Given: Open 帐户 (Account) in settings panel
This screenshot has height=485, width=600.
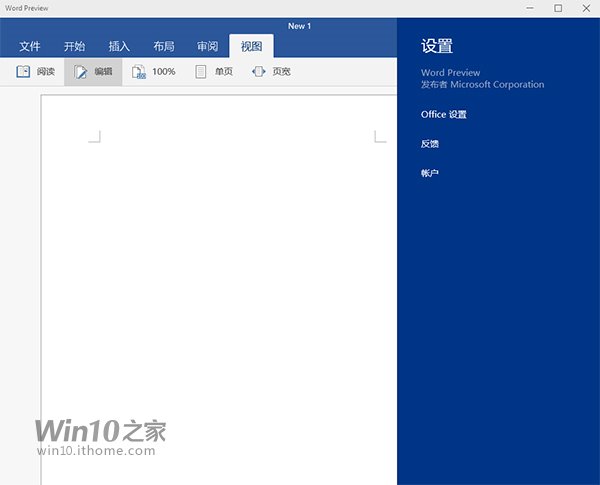Looking at the screenshot, I should (x=430, y=173).
